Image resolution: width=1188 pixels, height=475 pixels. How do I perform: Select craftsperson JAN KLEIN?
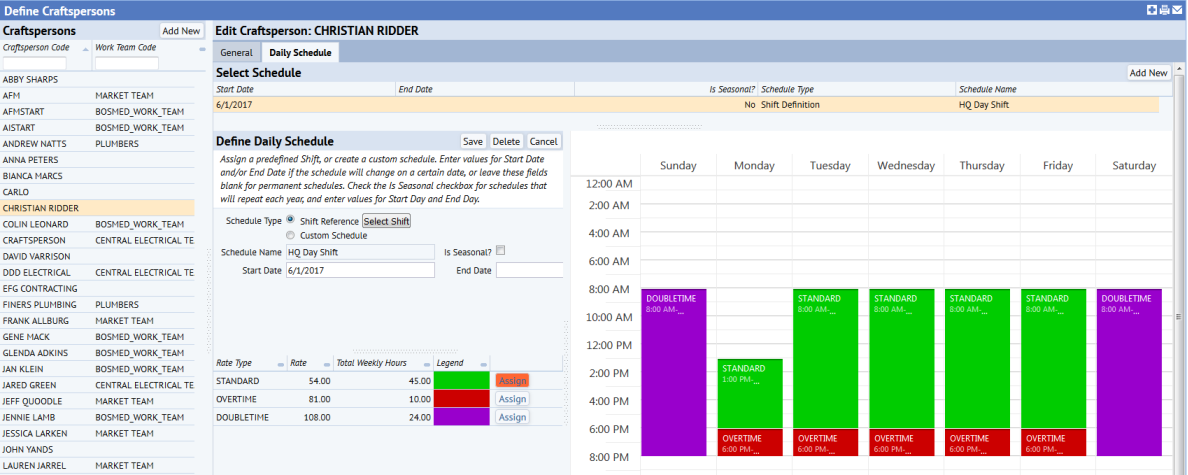[x=97, y=369]
